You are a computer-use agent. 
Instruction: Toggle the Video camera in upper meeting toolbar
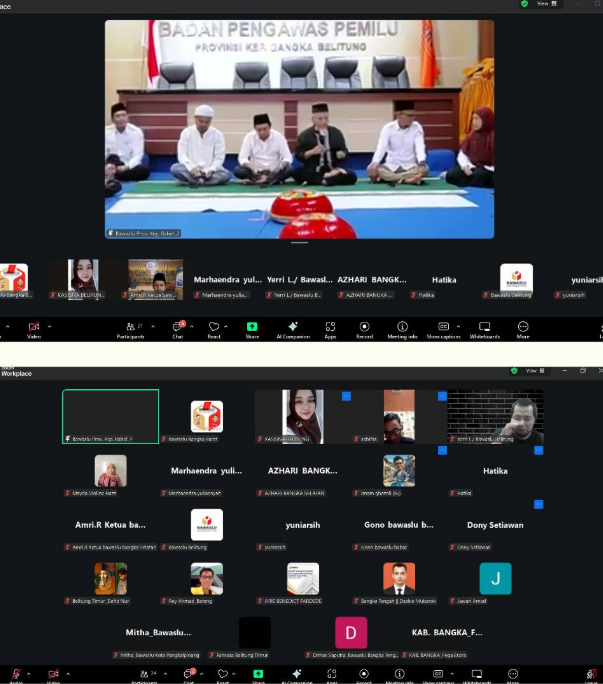(x=34, y=329)
